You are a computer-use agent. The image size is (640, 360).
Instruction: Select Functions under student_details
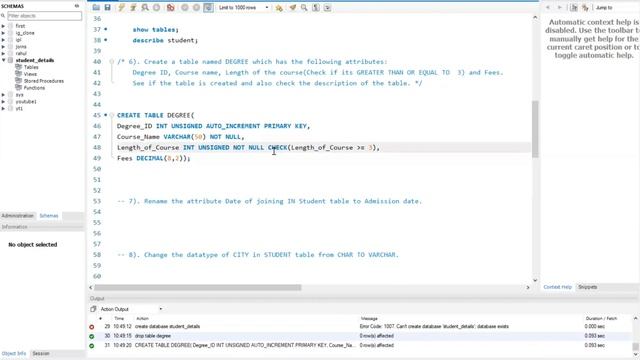34,88
